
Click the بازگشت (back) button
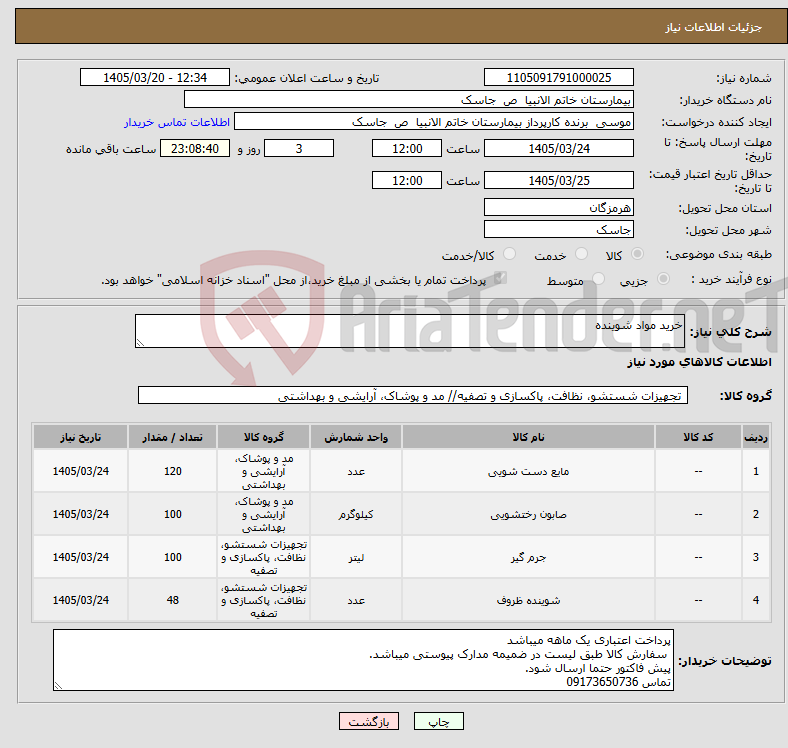369,721
